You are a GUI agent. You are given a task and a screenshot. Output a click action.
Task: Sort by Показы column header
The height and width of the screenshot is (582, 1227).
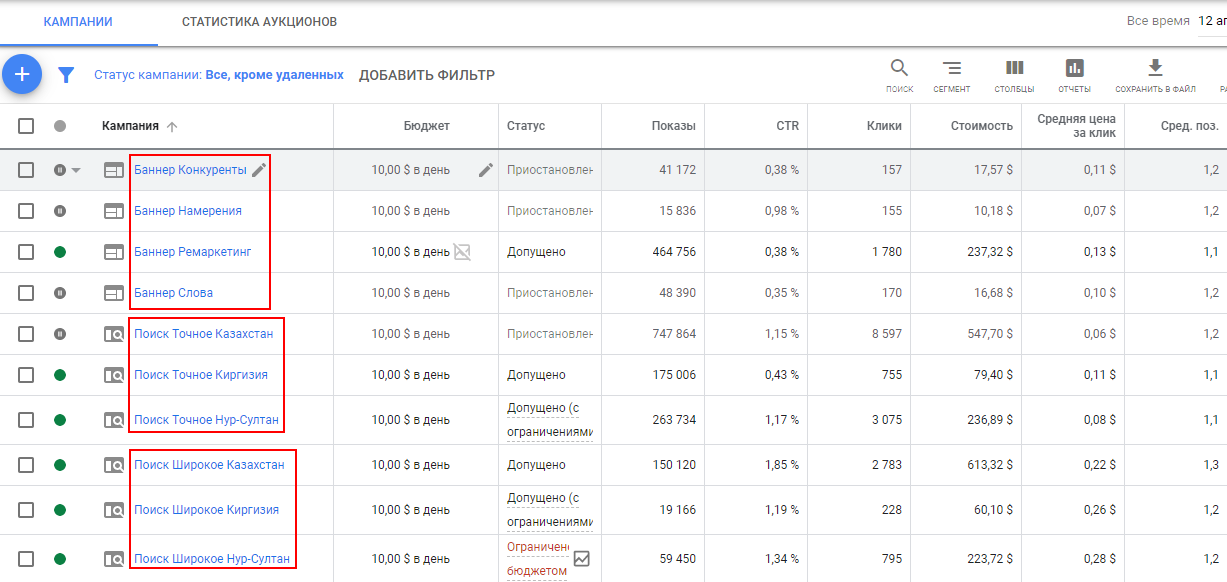point(674,126)
